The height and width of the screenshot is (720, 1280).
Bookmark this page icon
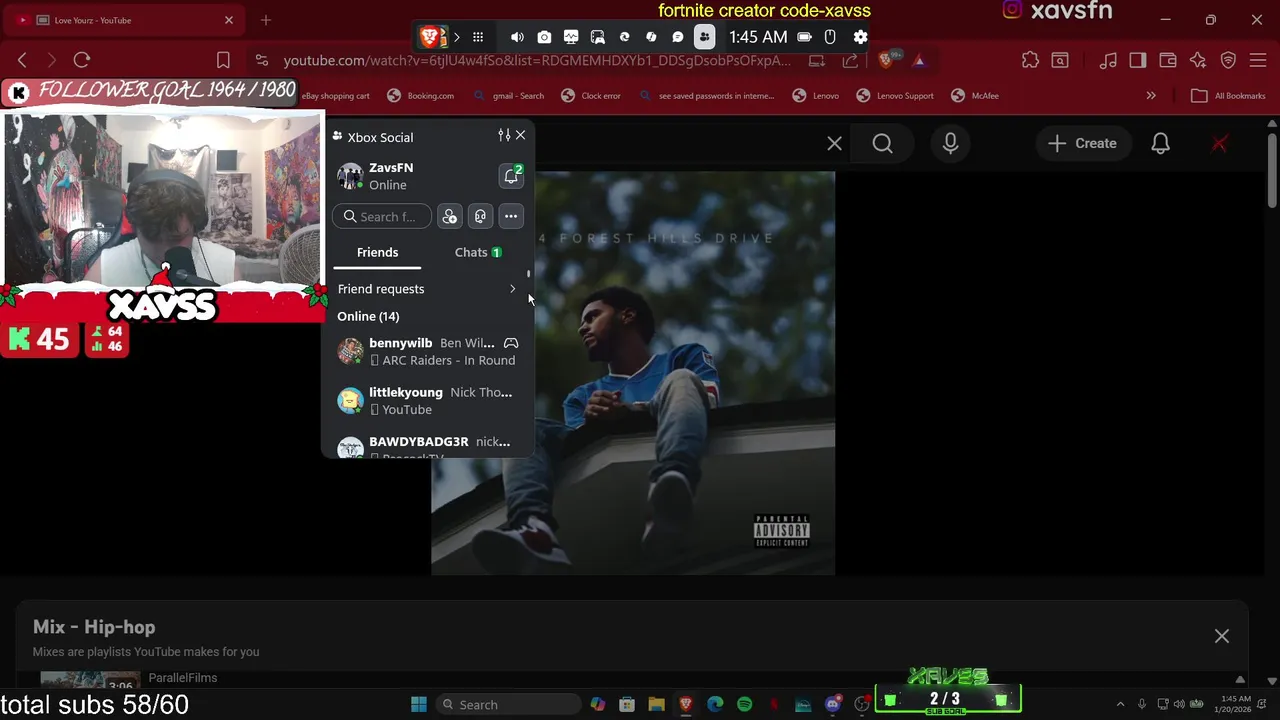coord(223,60)
